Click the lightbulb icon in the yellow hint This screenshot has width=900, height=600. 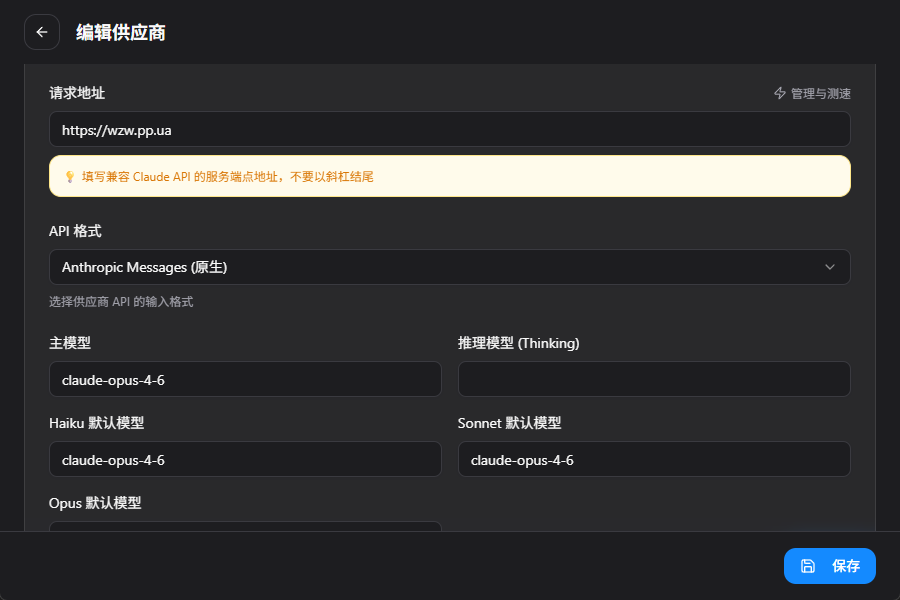69,176
